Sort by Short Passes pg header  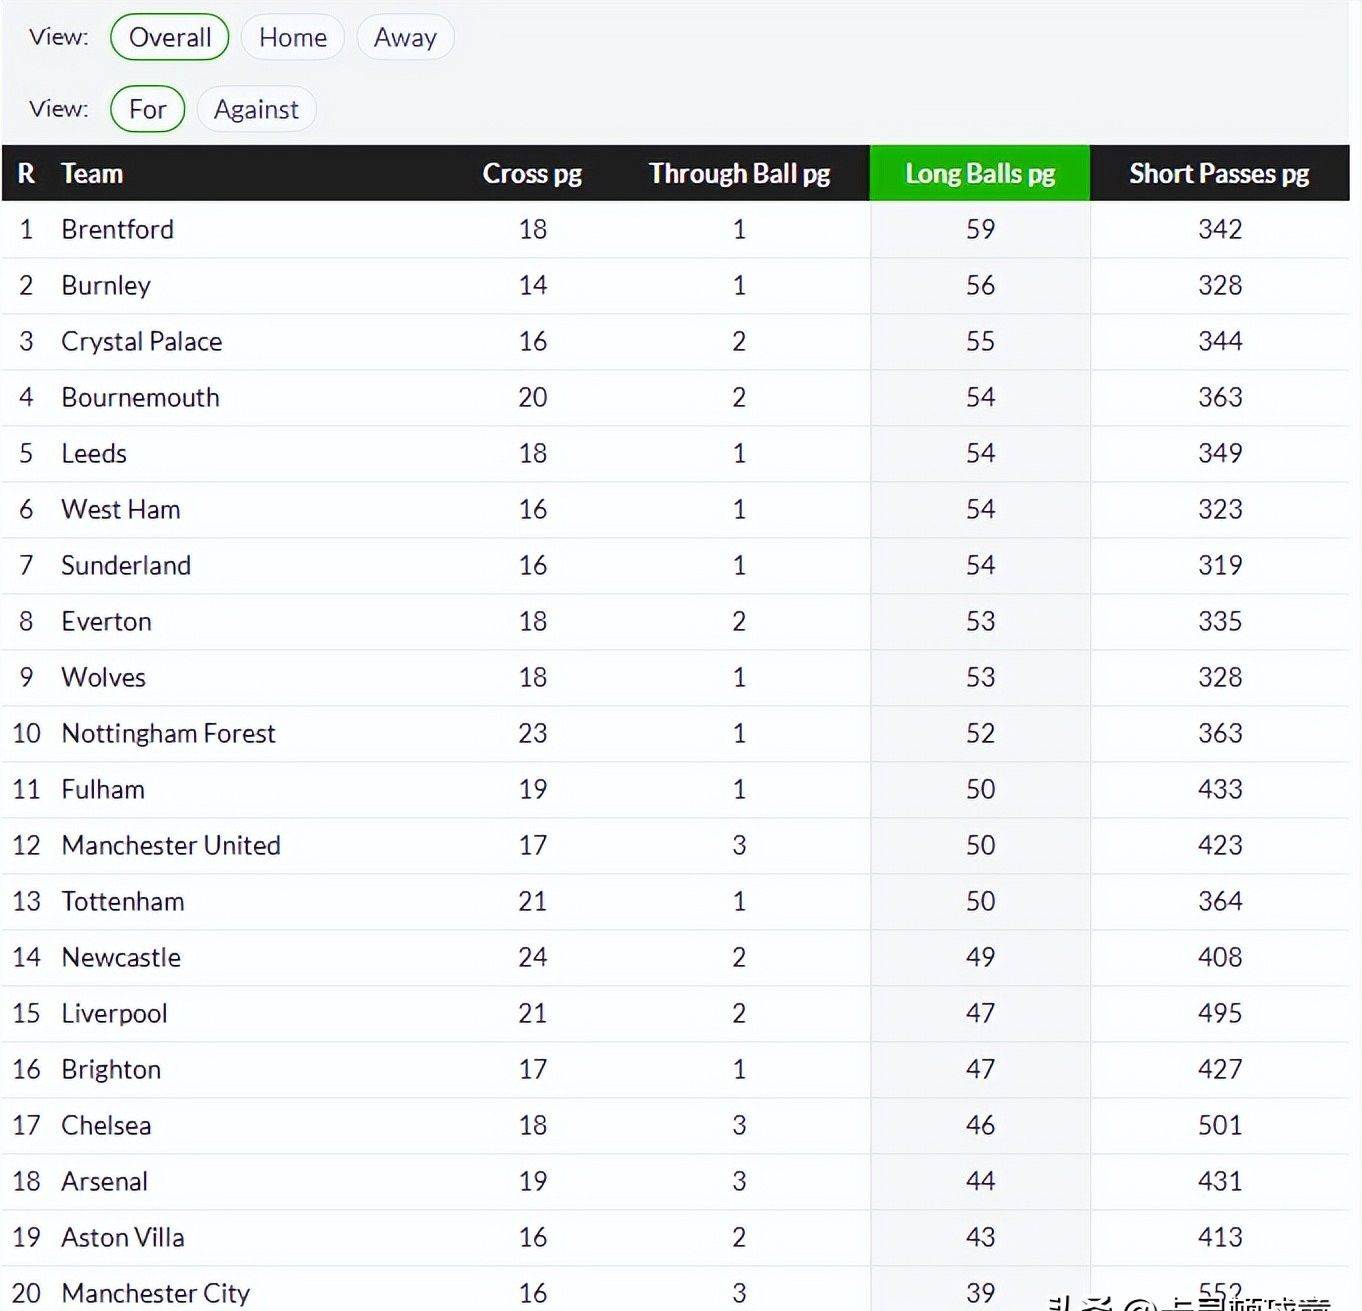point(1219,174)
